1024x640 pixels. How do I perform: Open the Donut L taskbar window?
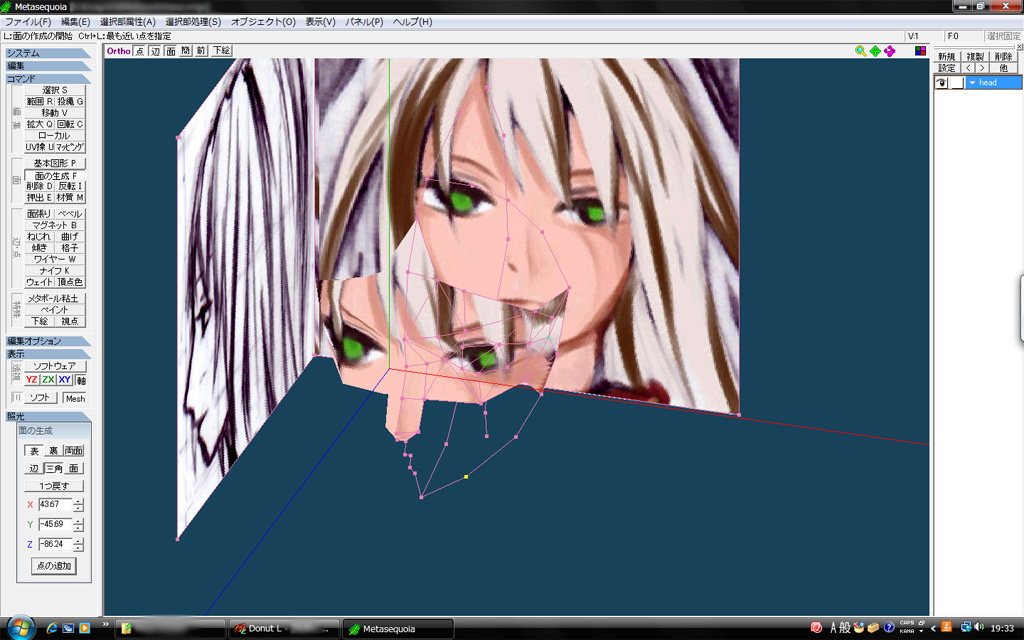[x=283, y=628]
